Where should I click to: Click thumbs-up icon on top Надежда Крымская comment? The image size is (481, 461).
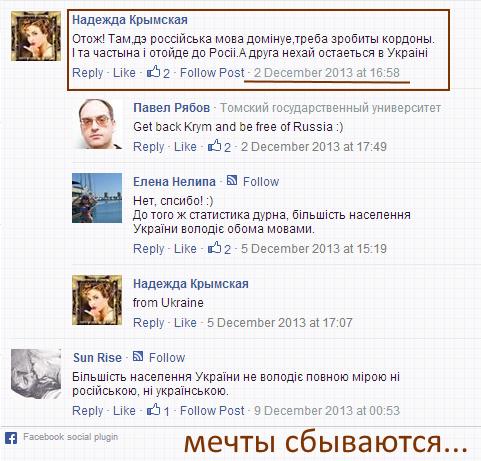pos(154,72)
